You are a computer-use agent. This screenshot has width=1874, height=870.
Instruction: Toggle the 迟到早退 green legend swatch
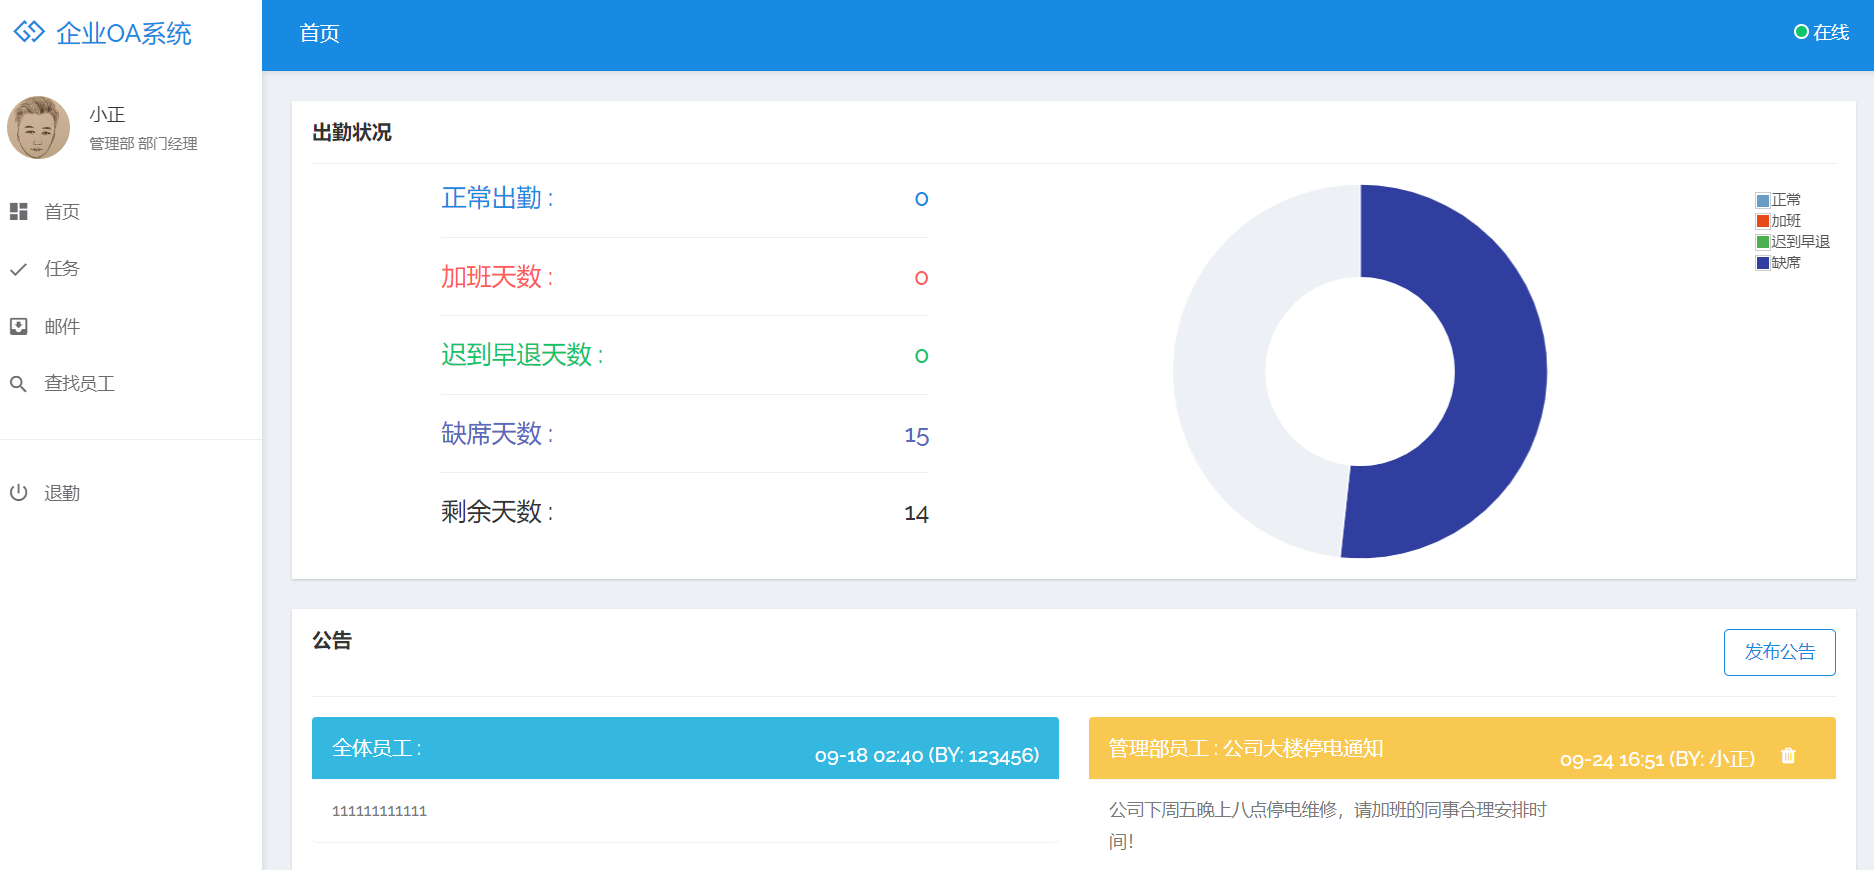click(1763, 242)
